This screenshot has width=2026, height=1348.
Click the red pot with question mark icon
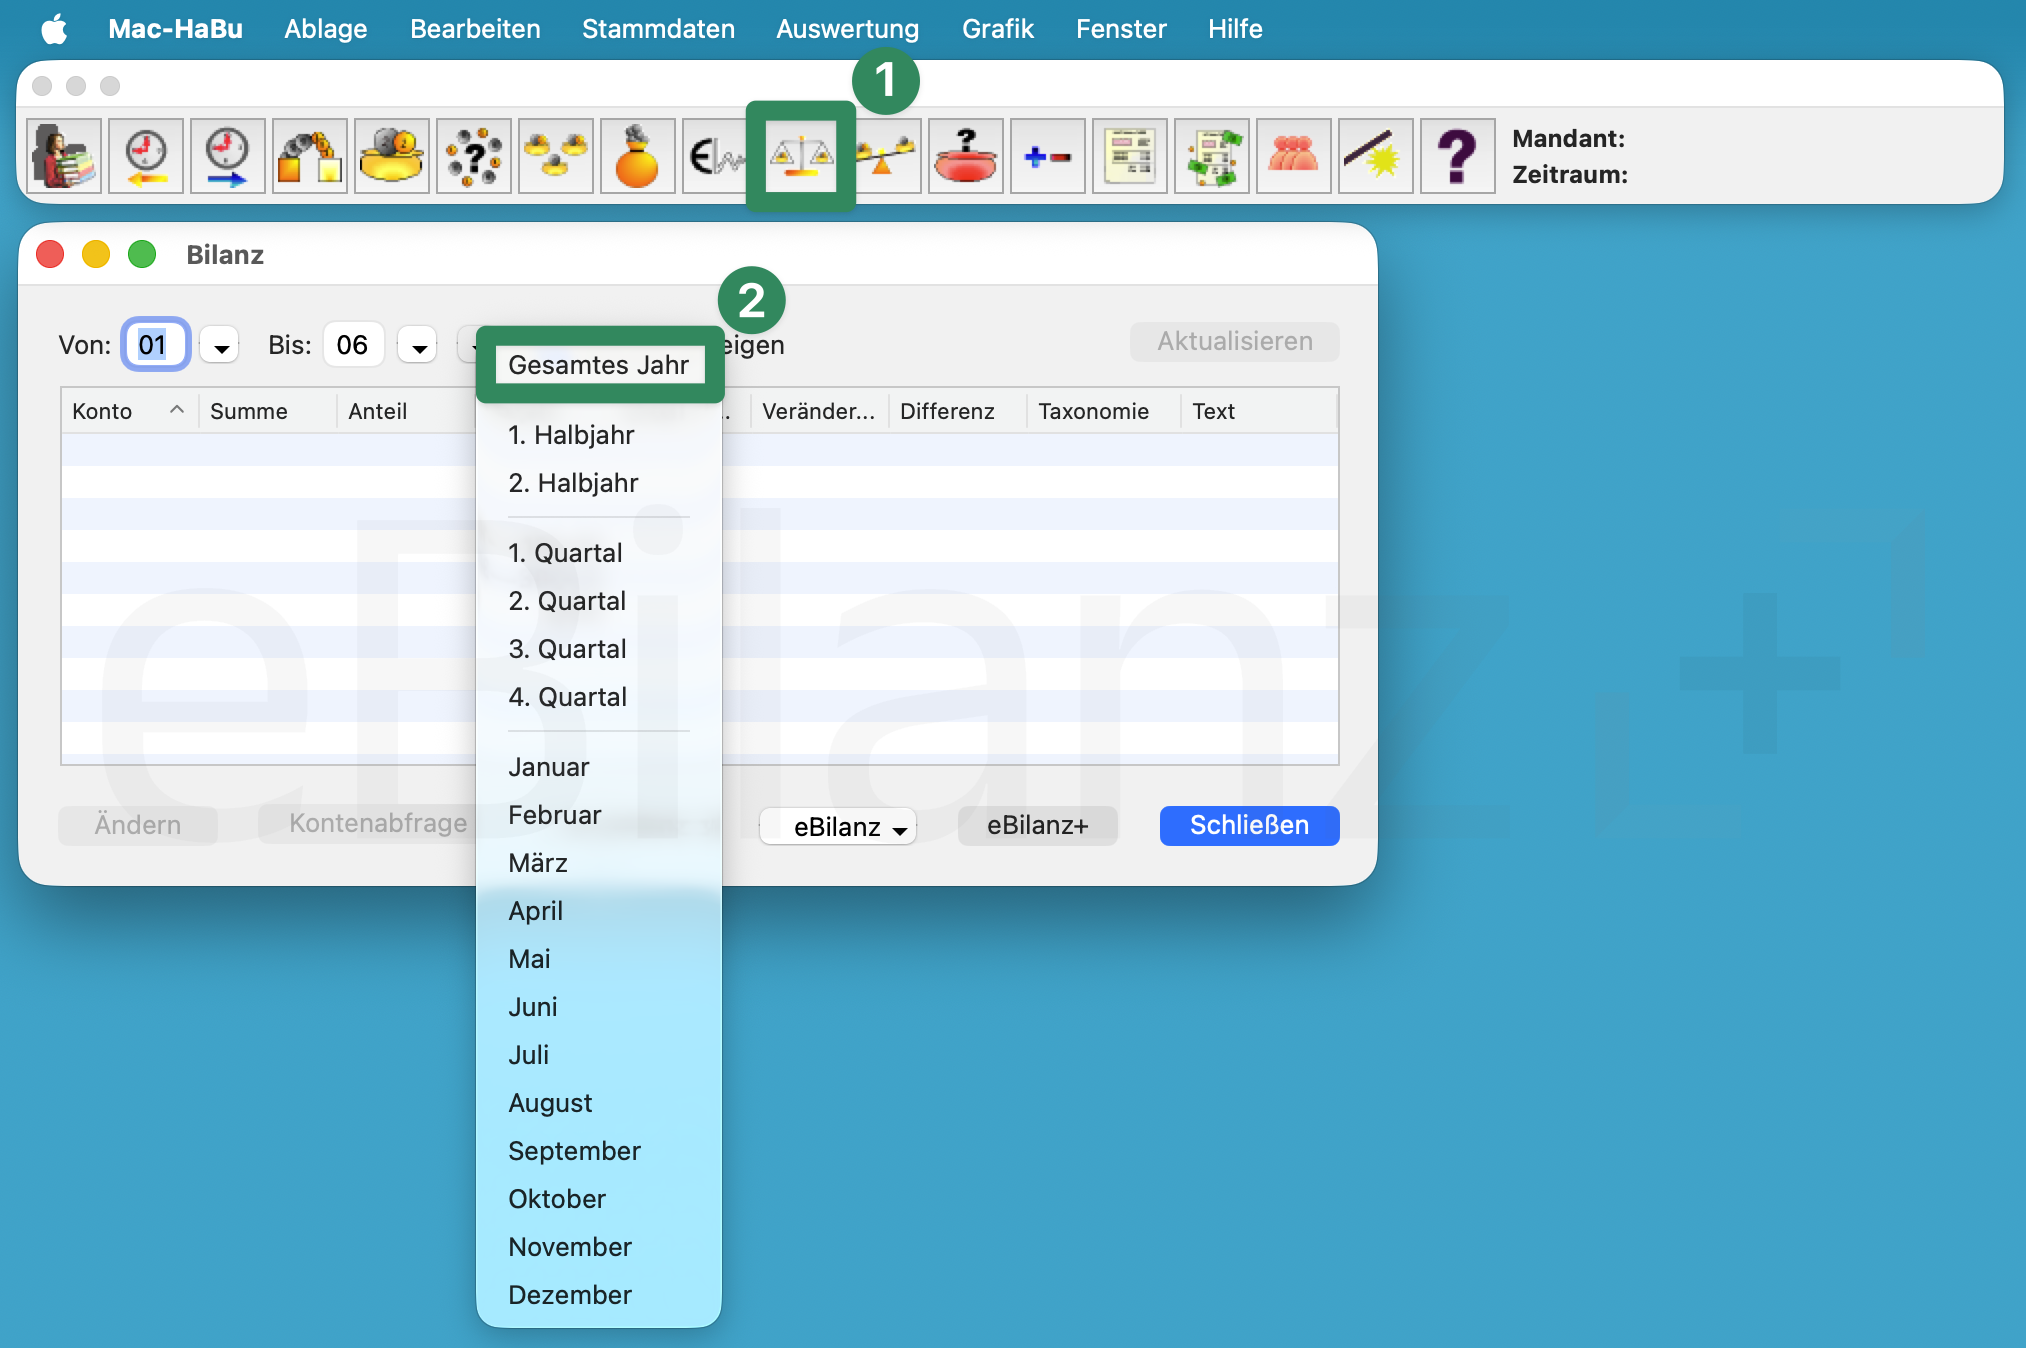coord(966,156)
